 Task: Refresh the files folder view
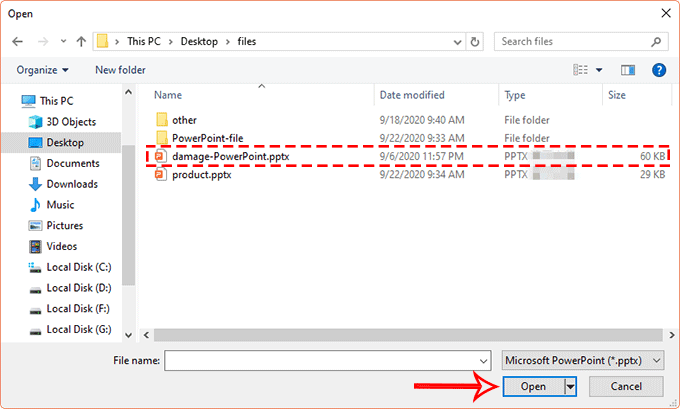click(x=475, y=42)
